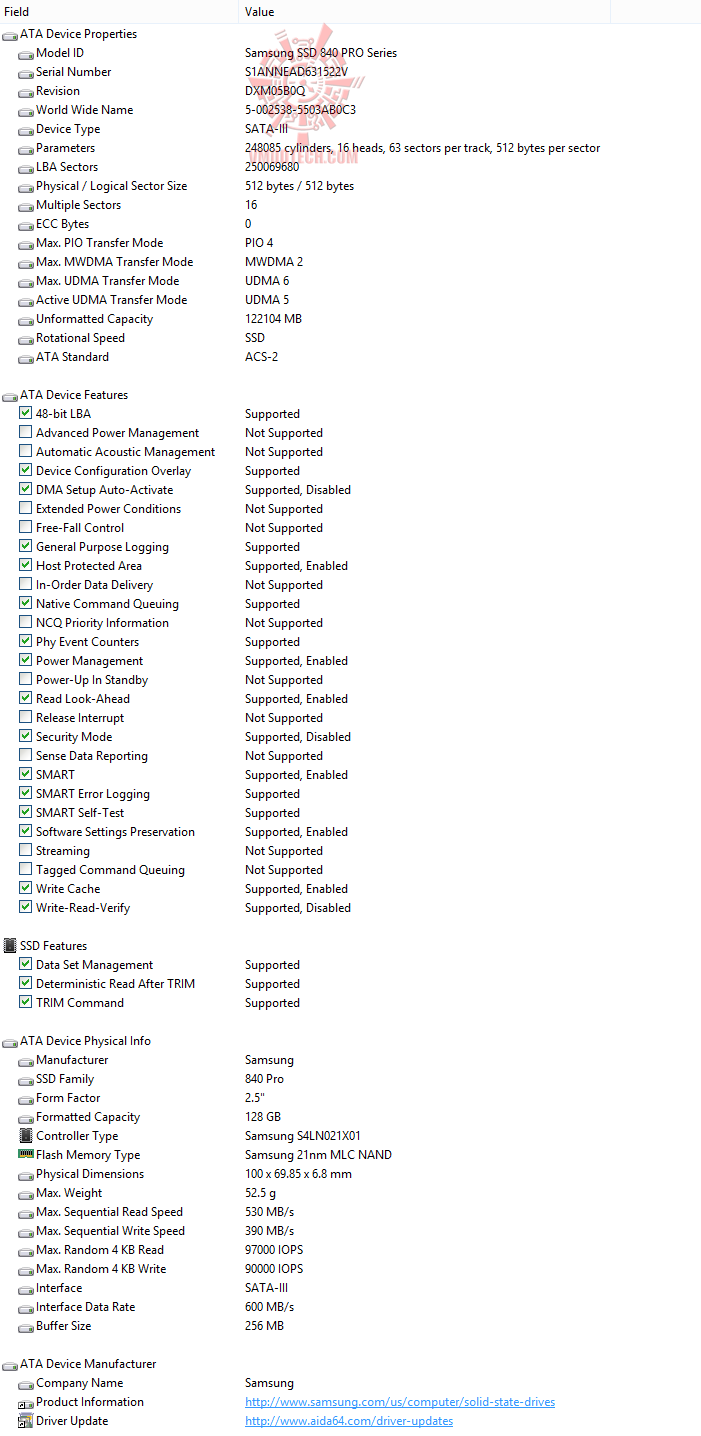Click the revision value DXM05B0Q
701x1436 pixels.
275,91
